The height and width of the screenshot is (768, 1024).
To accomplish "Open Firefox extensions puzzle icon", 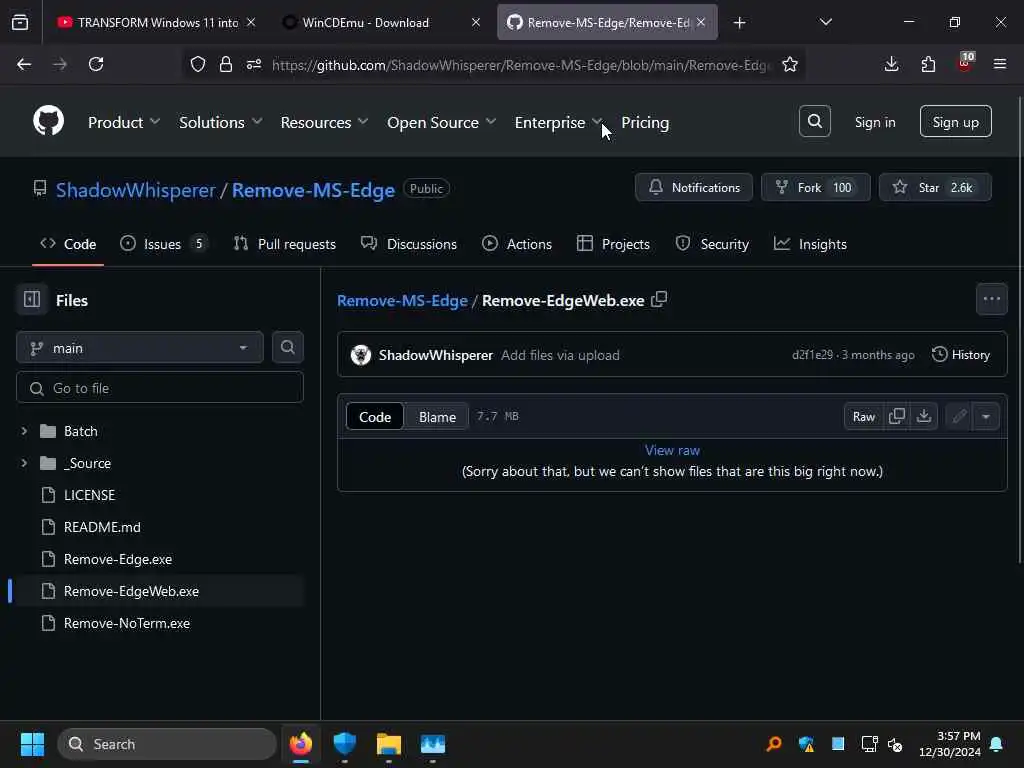I will pyautogui.click(x=928, y=64).
